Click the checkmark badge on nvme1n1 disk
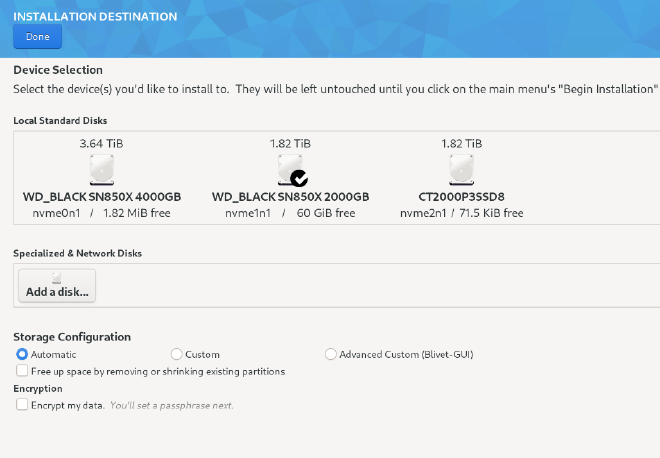660x458 pixels. pos(299,178)
